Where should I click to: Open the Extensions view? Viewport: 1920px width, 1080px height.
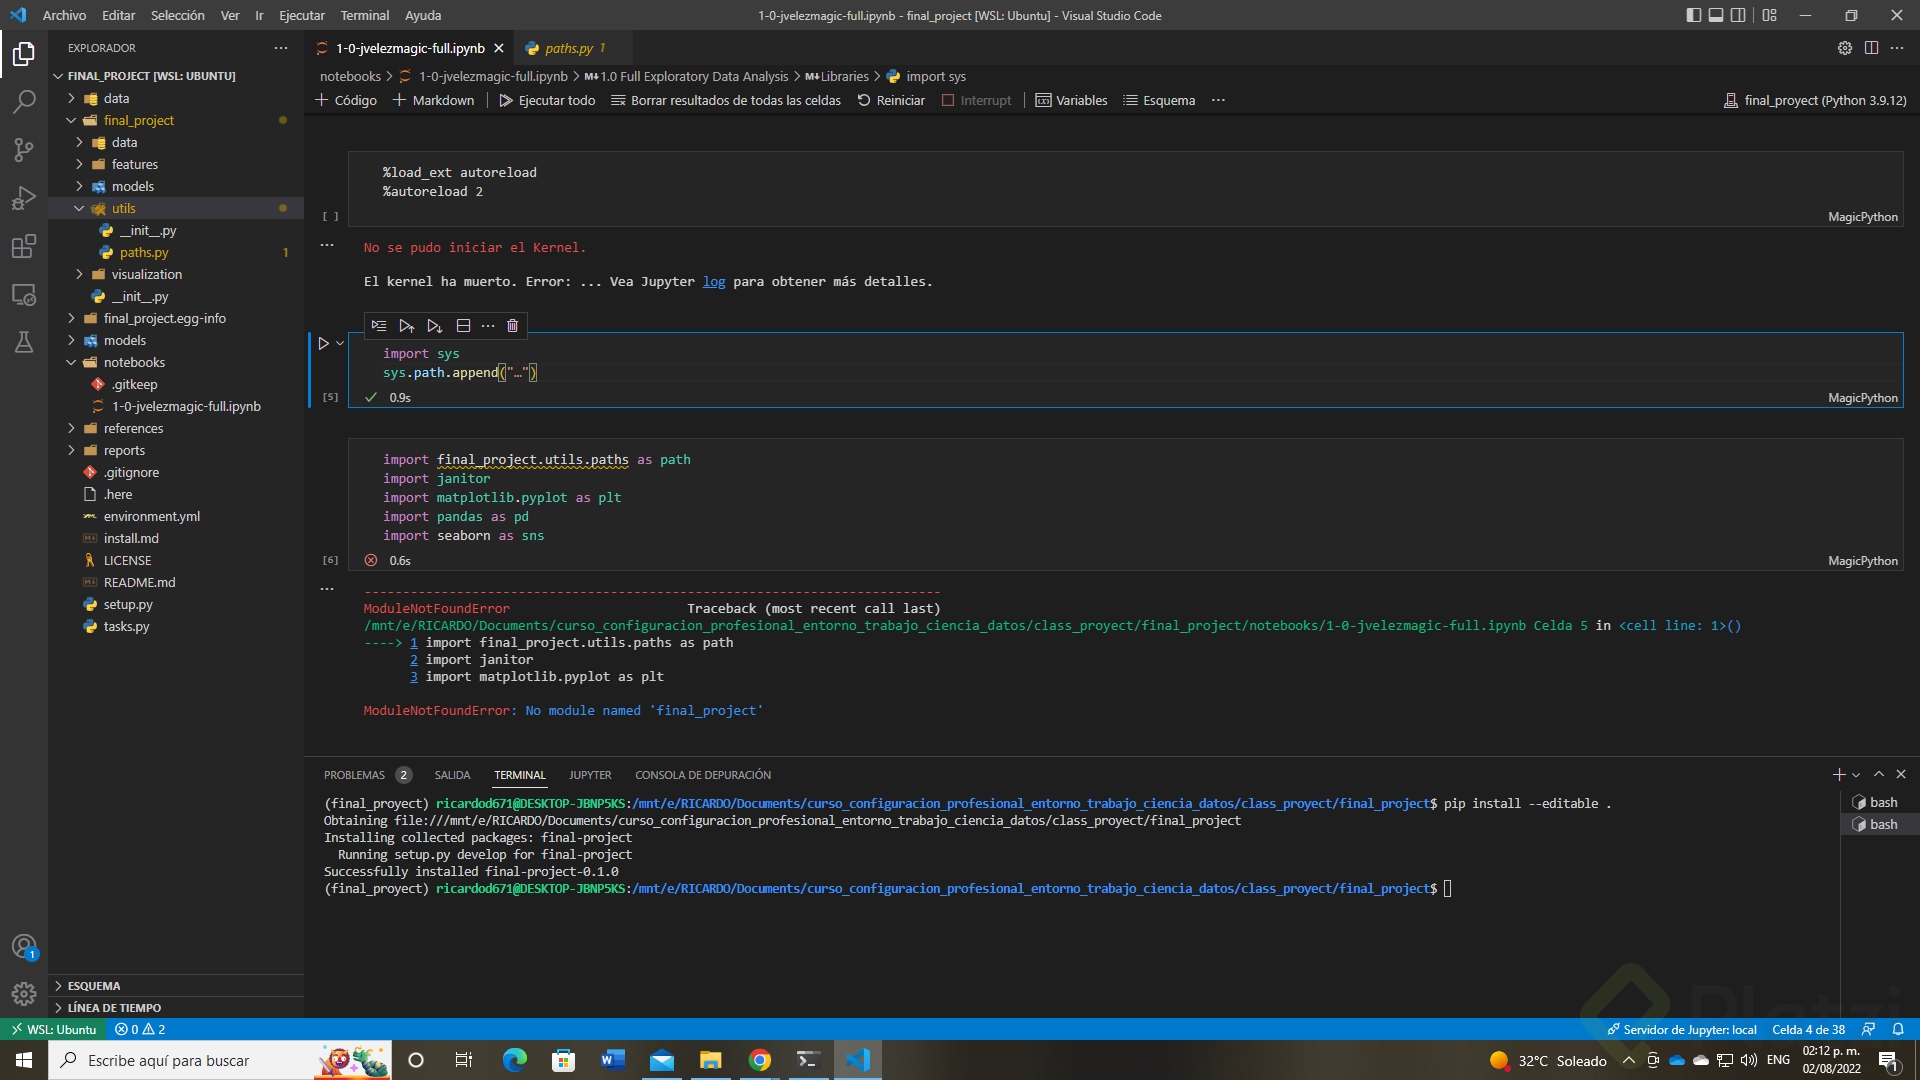(x=24, y=246)
